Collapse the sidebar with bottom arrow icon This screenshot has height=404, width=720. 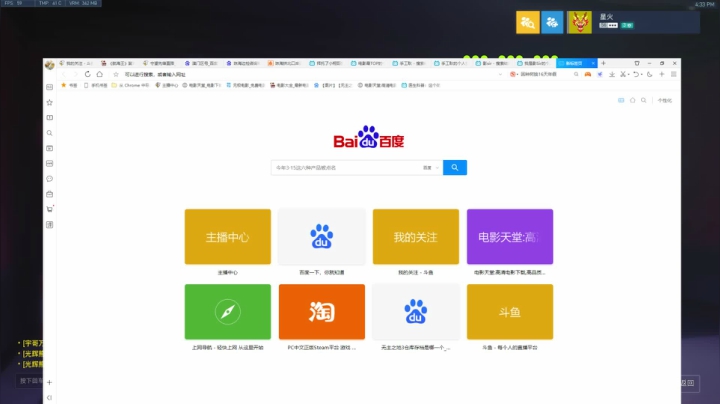tap(50, 398)
